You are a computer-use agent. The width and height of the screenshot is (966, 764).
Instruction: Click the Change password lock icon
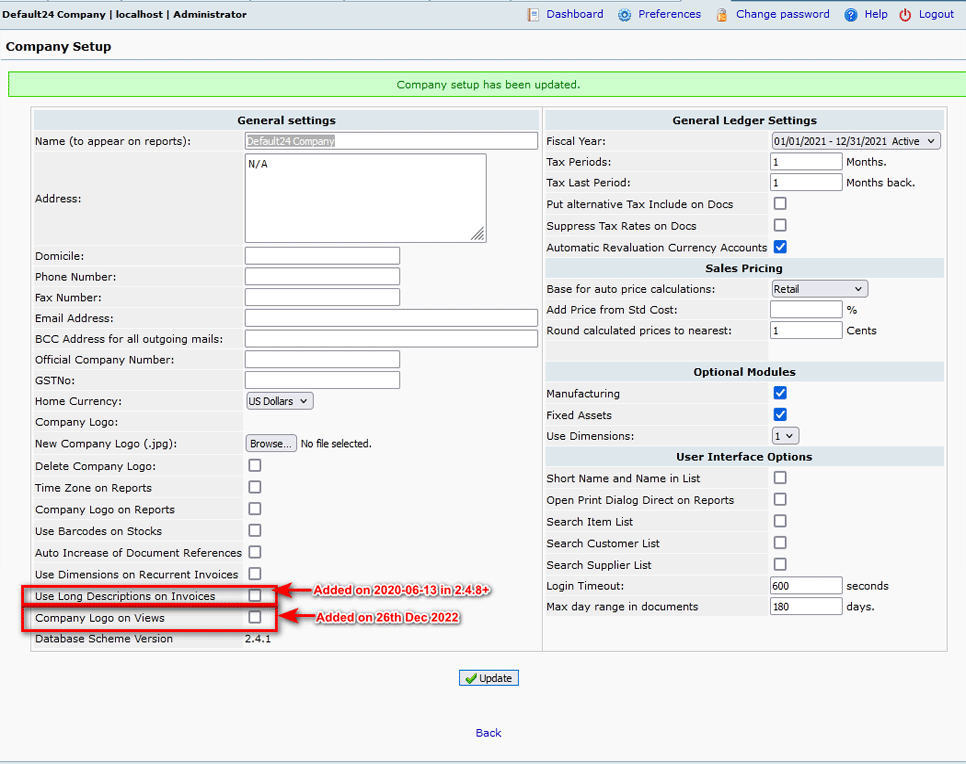pos(722,15)
